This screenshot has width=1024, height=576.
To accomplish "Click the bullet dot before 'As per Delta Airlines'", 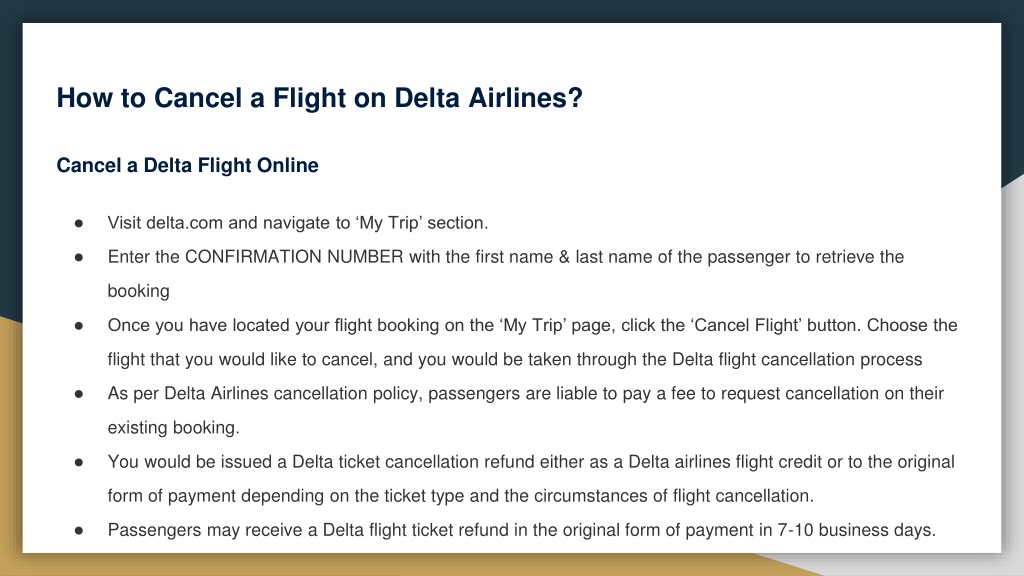I will click(x=79, y=394).
